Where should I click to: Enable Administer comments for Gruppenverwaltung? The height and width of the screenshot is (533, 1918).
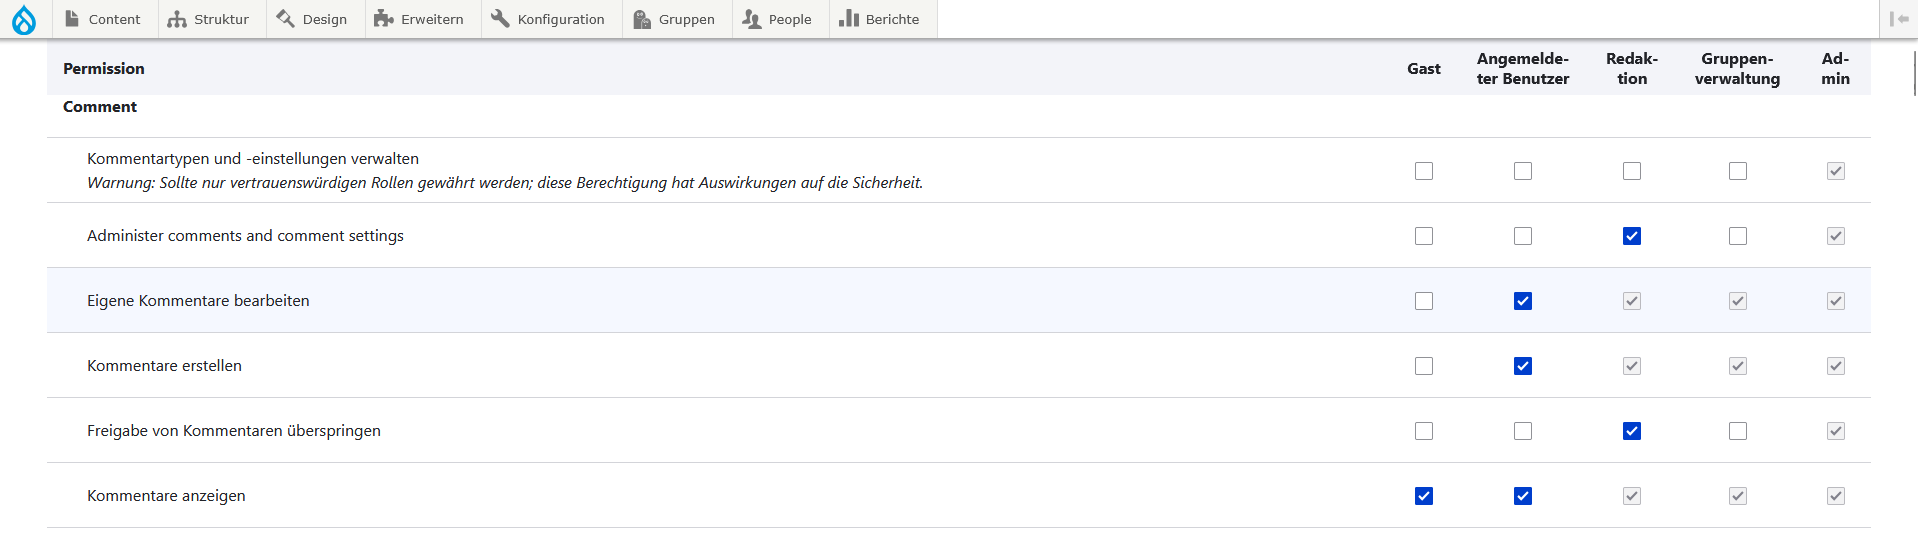click(1738, 236)
